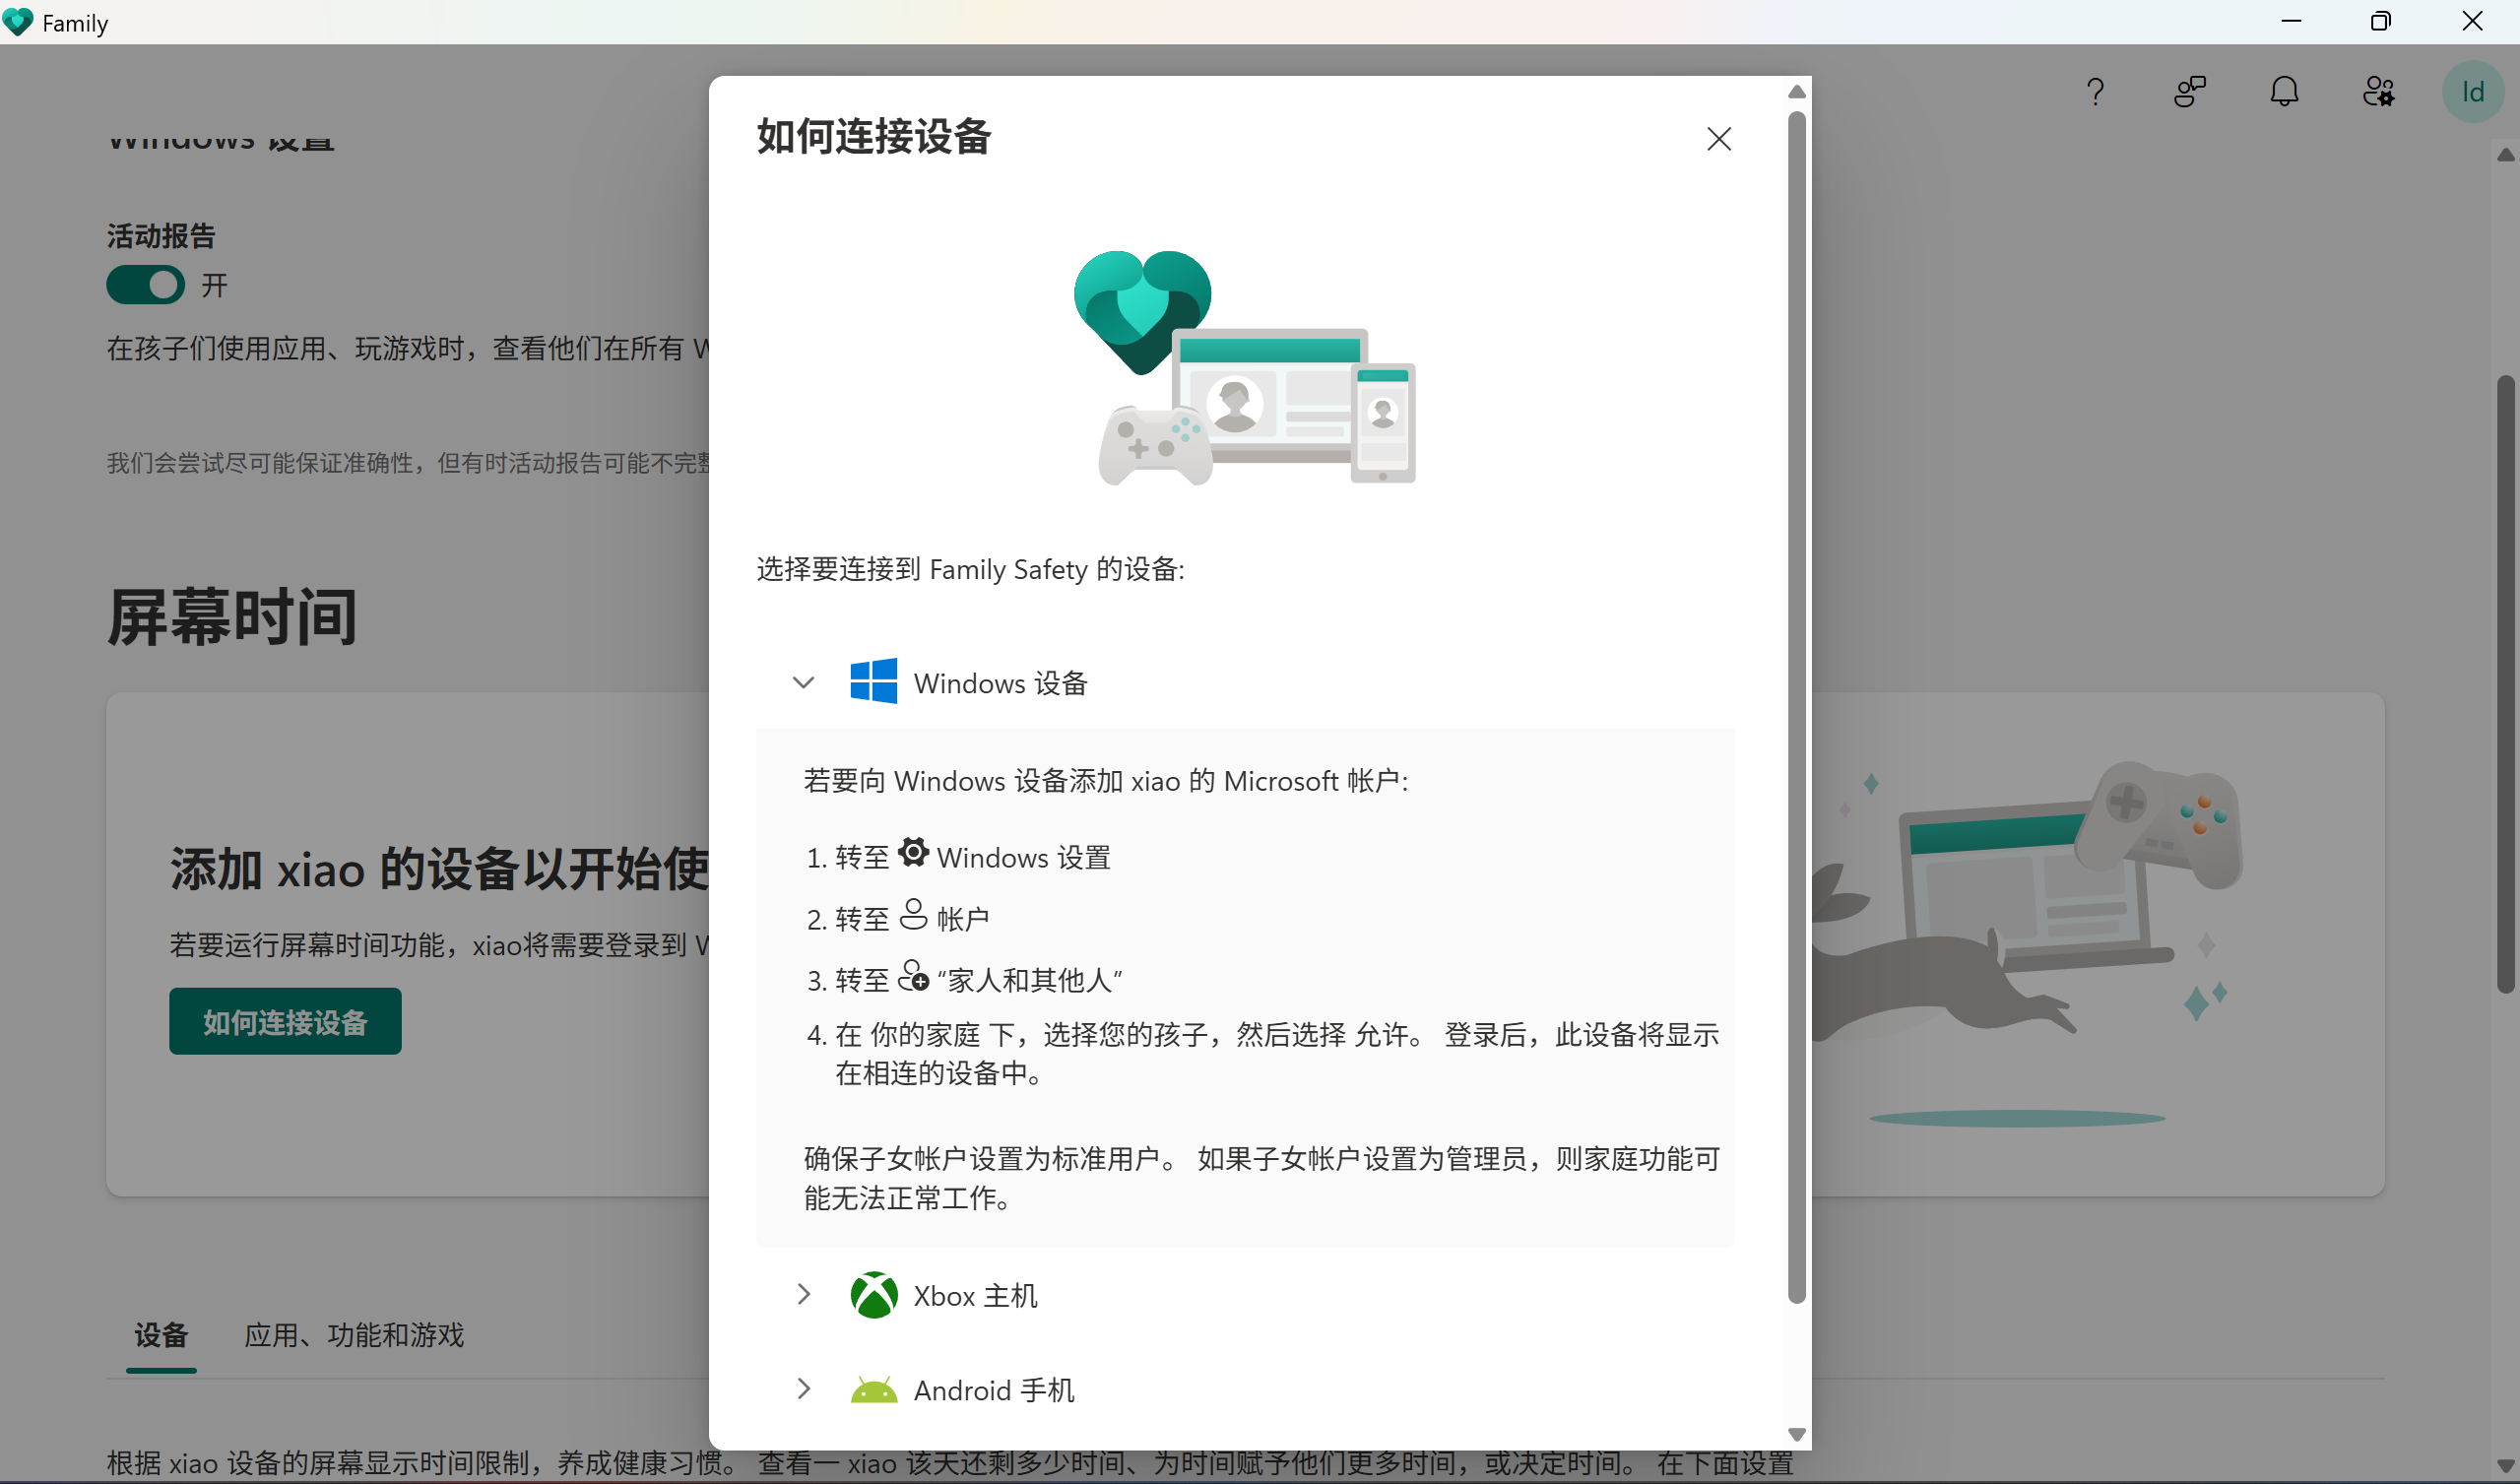Open the feedback icon in the top bar

coord(2190,91)
